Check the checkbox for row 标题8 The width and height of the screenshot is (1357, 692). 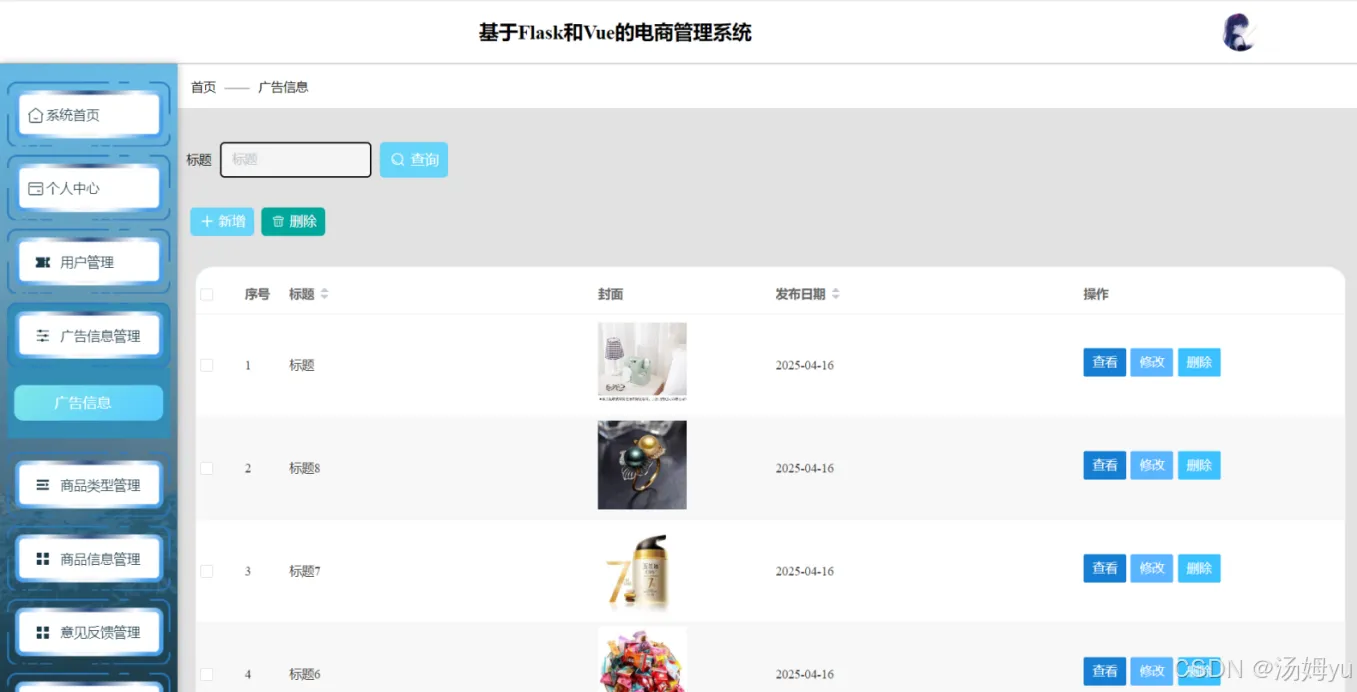(x=207, y=468)
